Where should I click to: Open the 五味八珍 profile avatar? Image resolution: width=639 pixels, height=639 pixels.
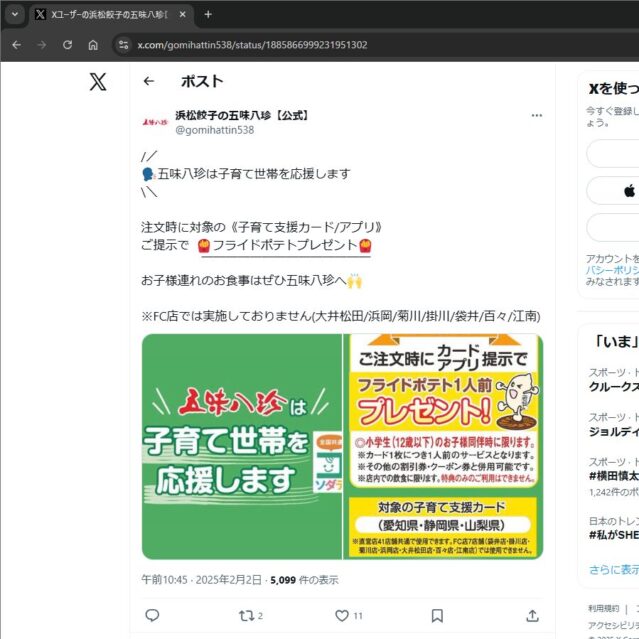[x=155, y=122]
